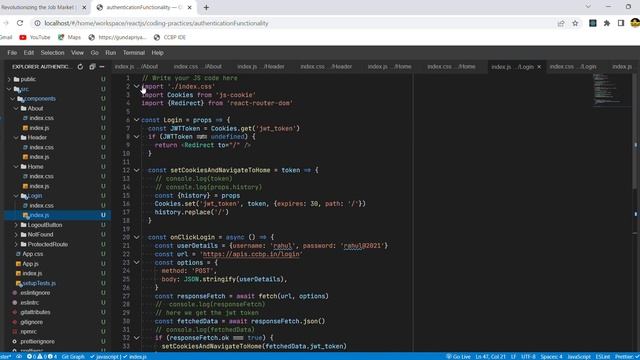Switch to index.js About editor tab
The image size is (640, 360).
(x=136, y=67)
